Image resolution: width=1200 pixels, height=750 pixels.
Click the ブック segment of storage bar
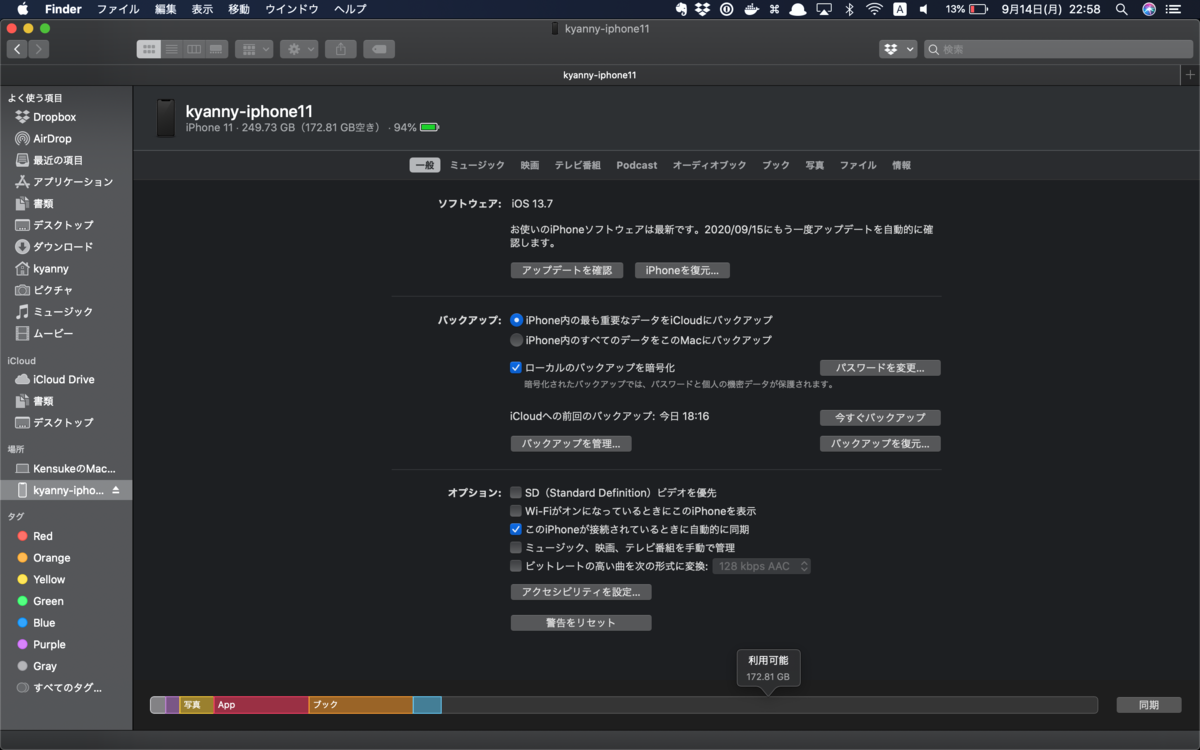click(361, 705)
